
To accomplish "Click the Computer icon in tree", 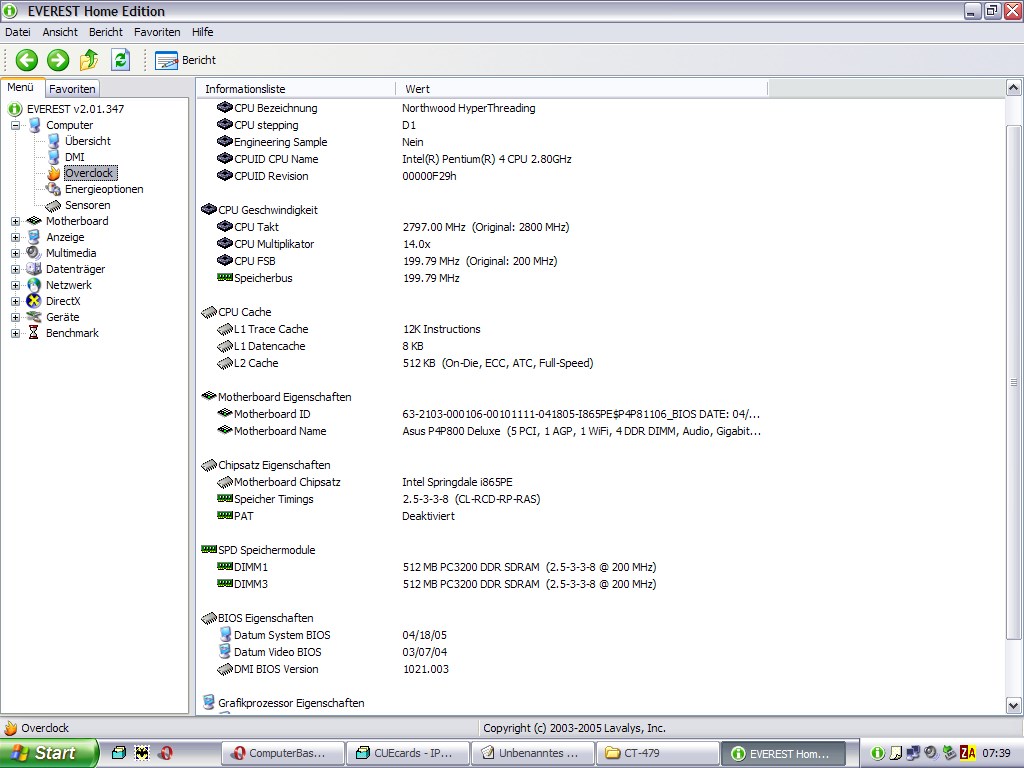I will click(34, 125).
